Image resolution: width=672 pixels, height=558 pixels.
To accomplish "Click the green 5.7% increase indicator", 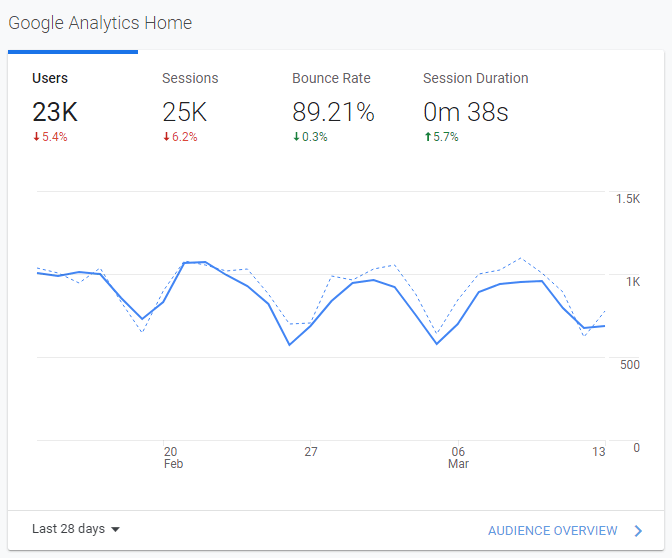I will coord(441,137).
